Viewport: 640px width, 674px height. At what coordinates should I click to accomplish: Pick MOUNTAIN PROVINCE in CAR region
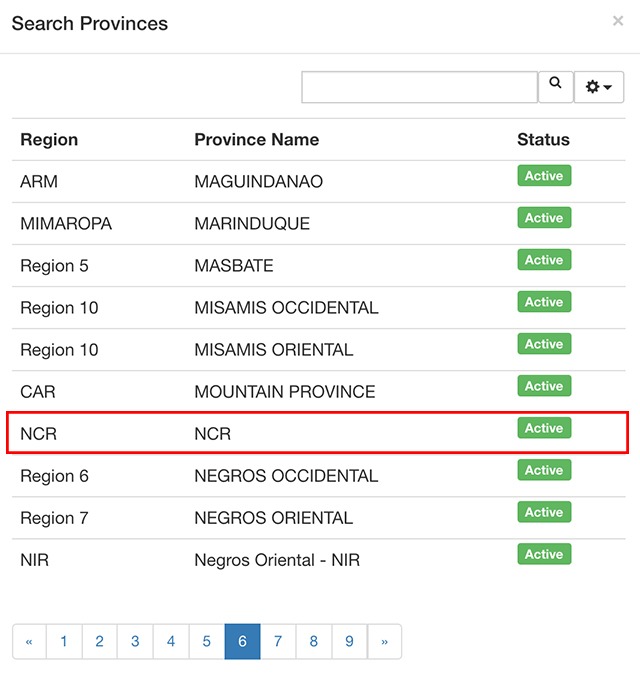point(318,392)
